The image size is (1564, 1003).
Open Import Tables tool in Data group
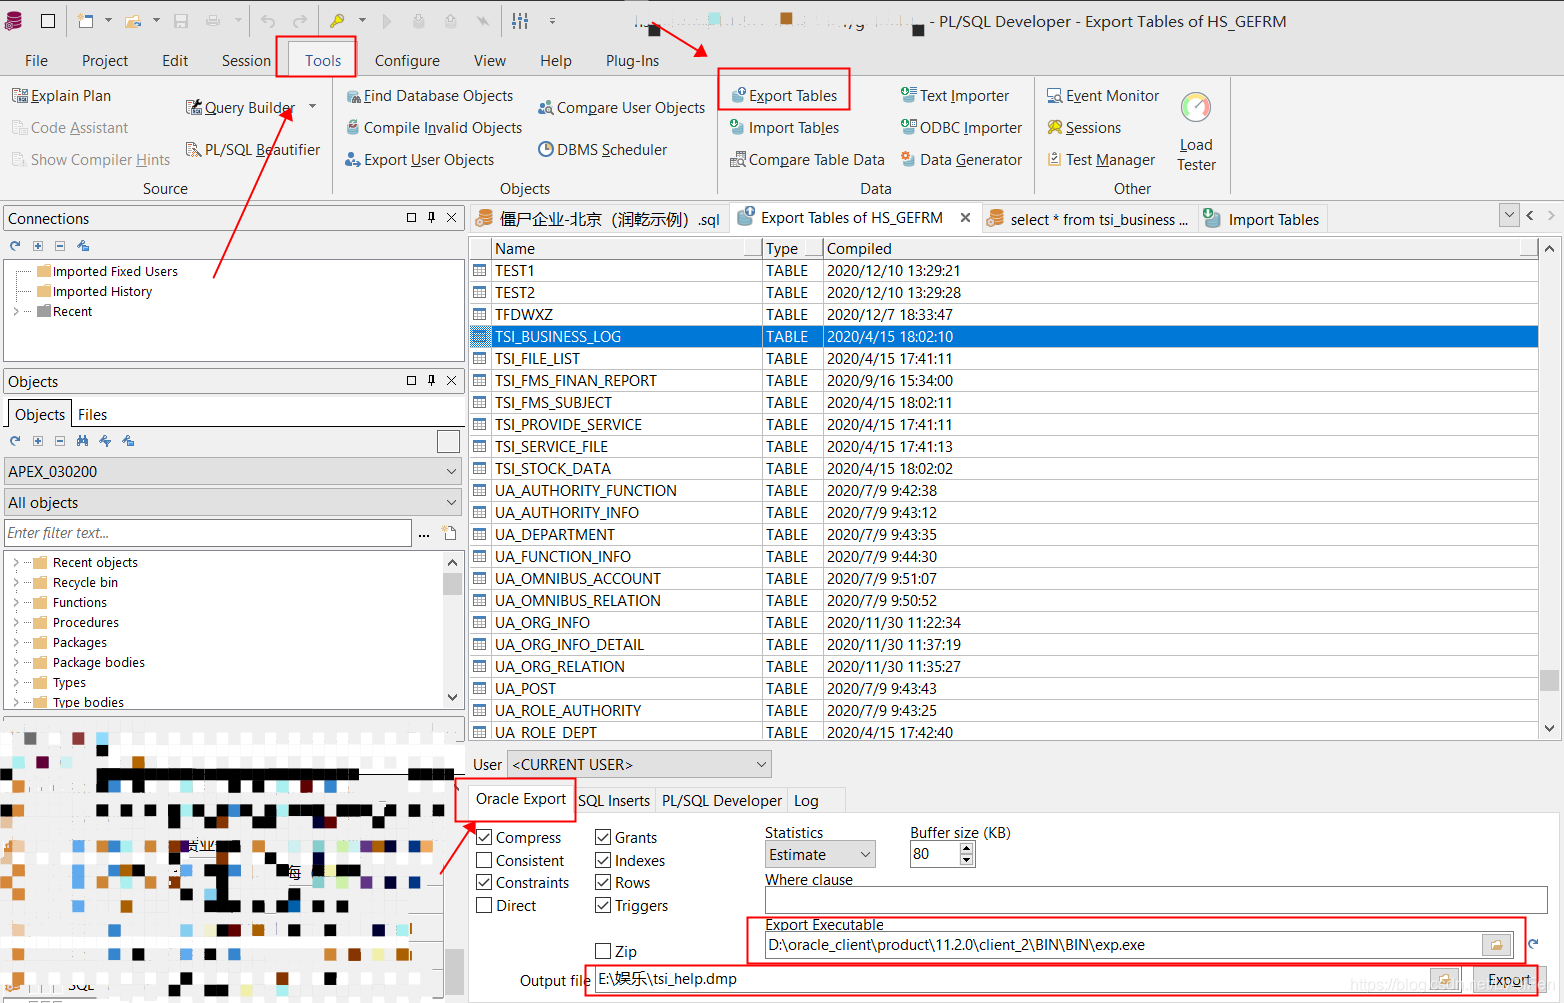785,128
